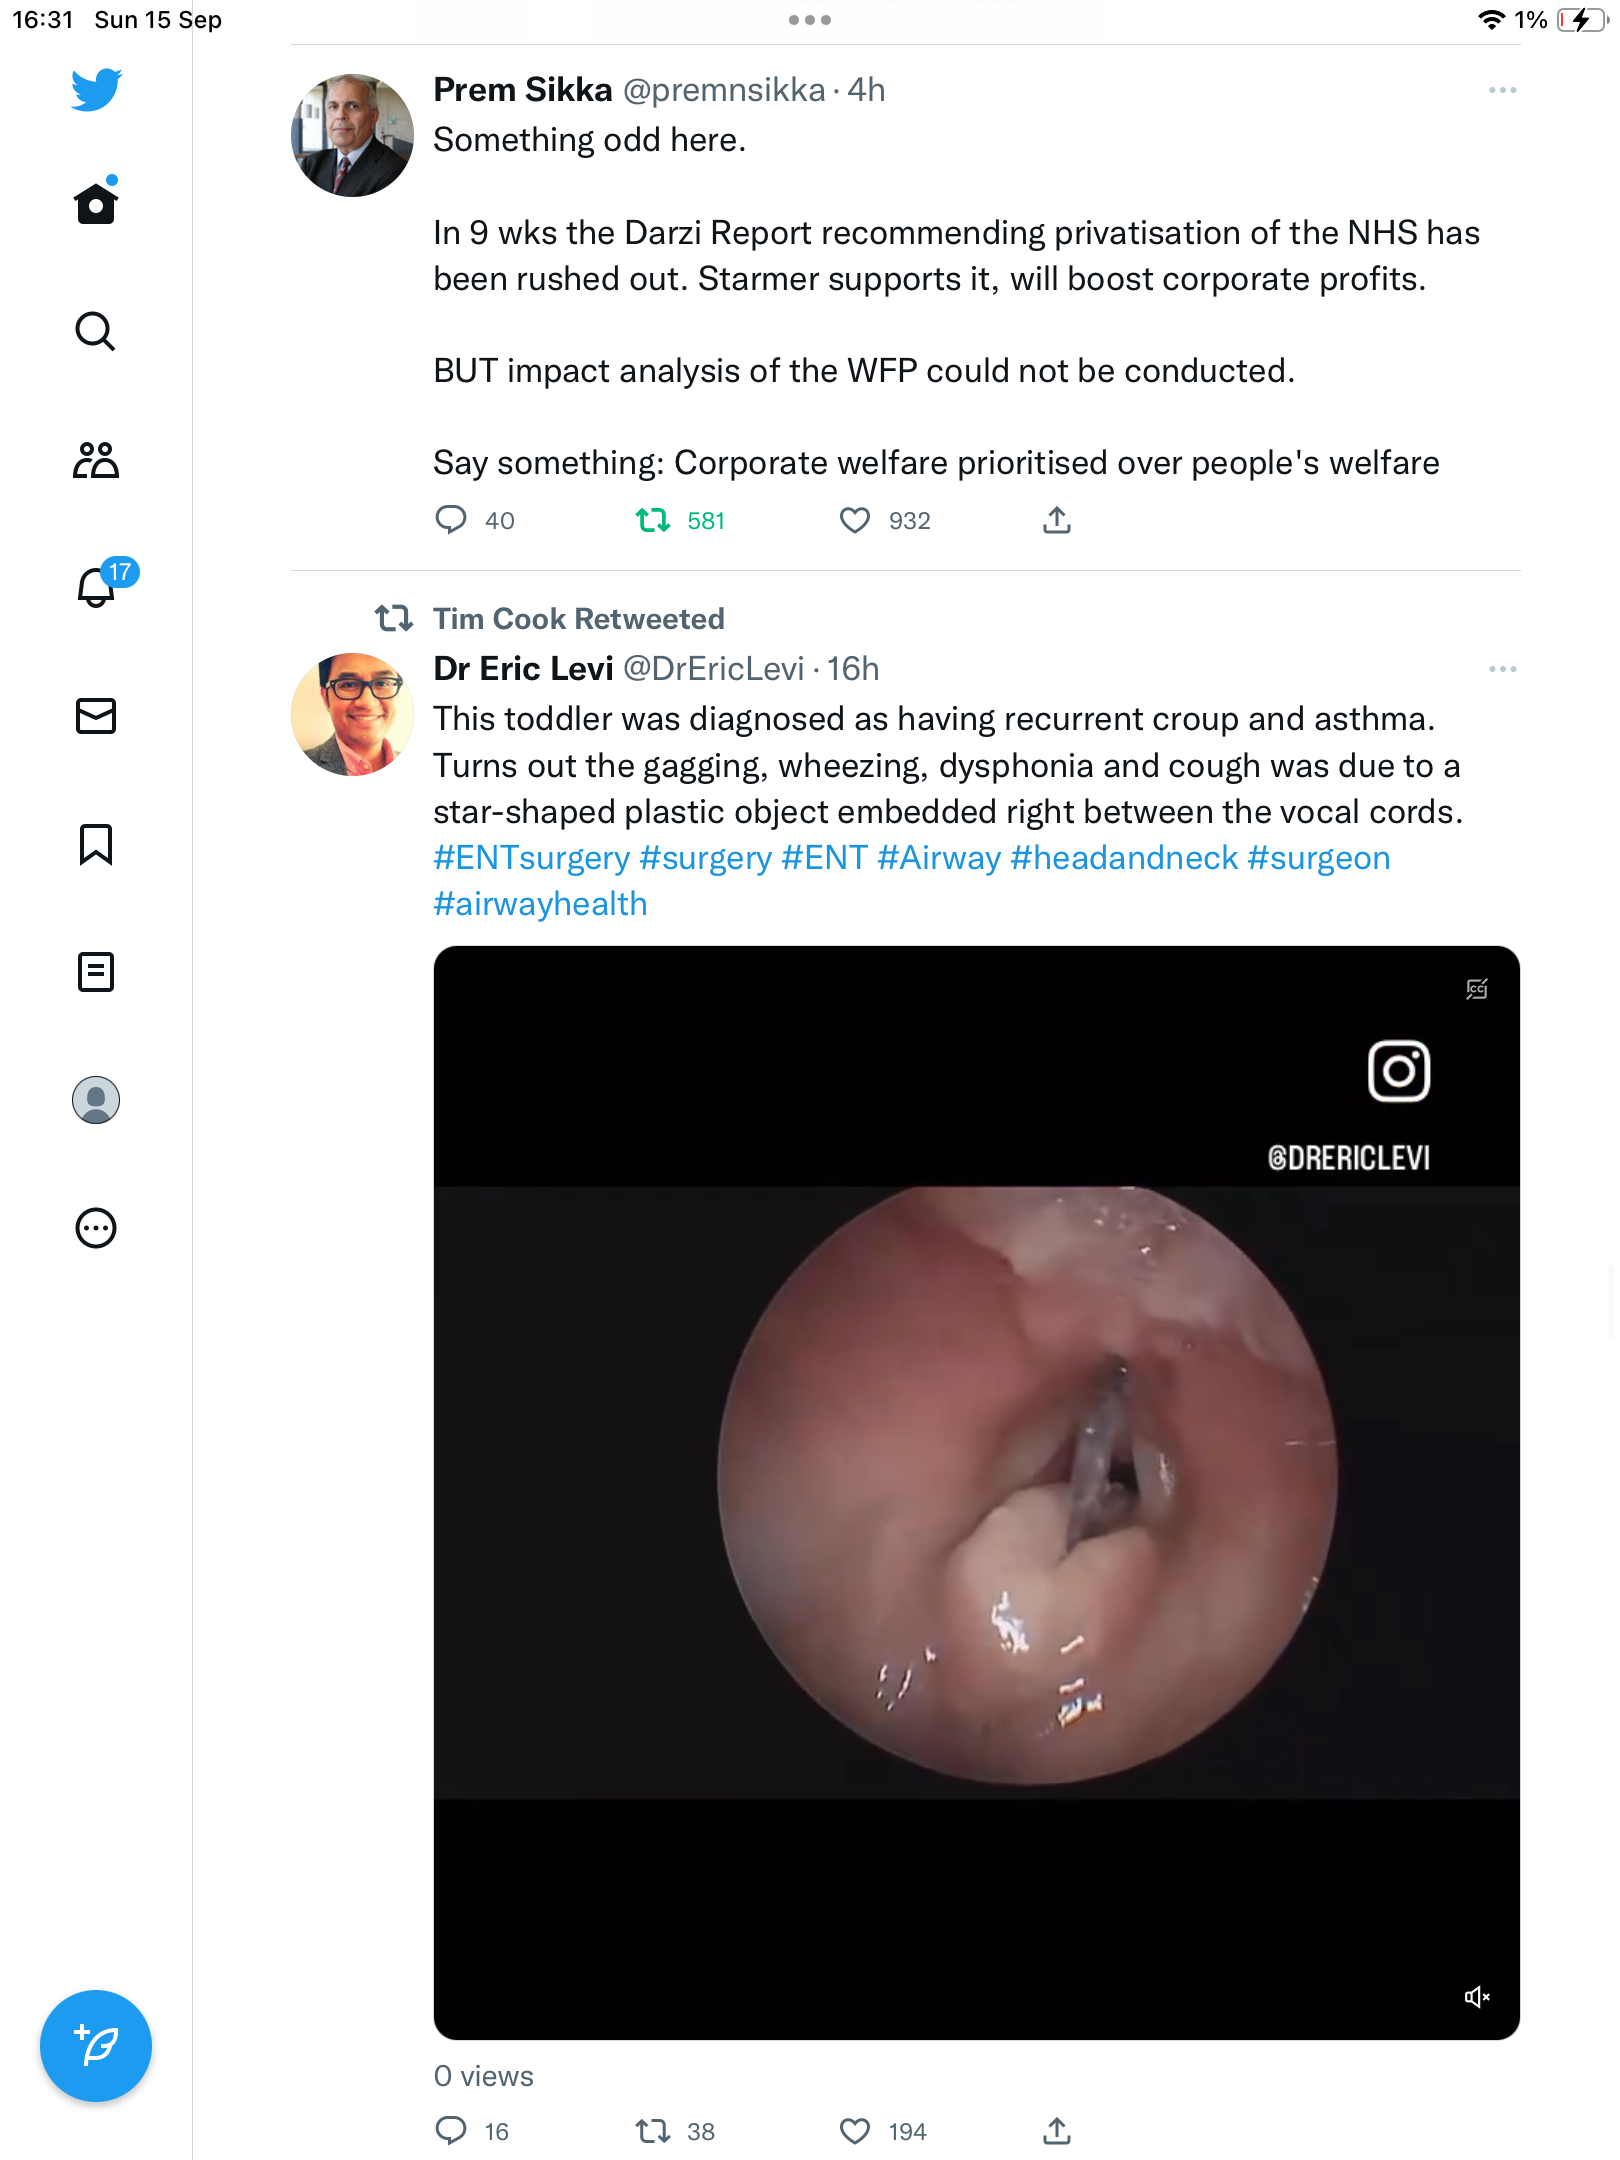
Task: Toggle video captions icon
Action: click(x=1477, y=989)
